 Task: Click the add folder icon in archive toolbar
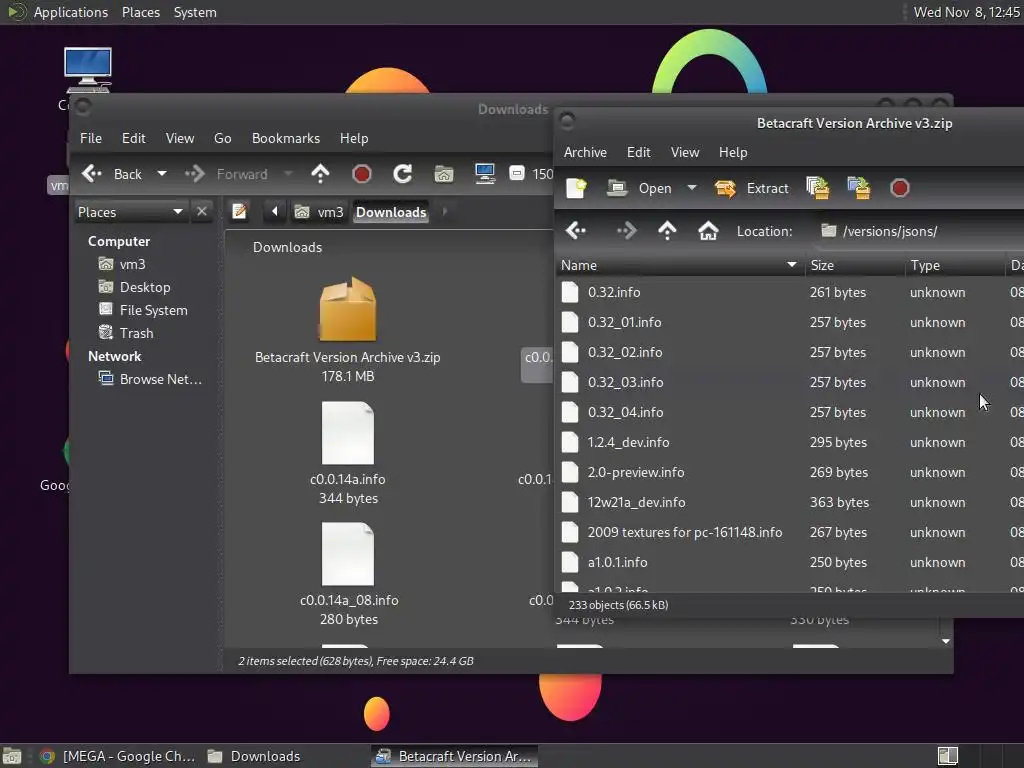click(x=859, y=188)
